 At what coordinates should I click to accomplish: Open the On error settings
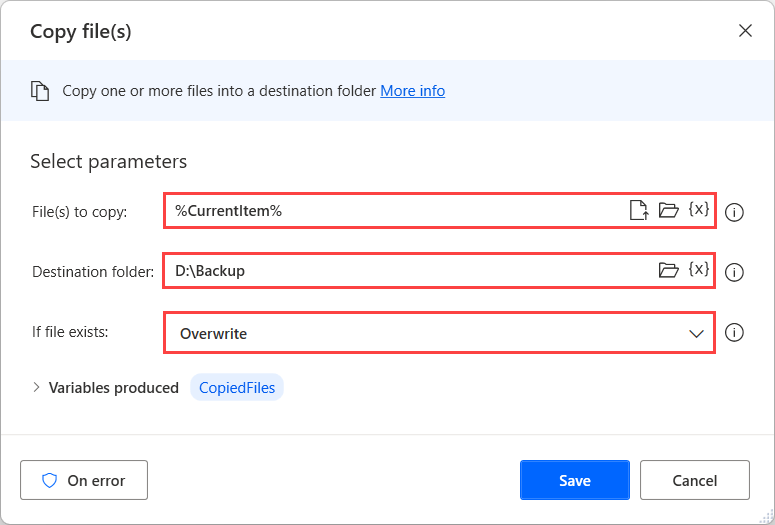pos(84,480)
